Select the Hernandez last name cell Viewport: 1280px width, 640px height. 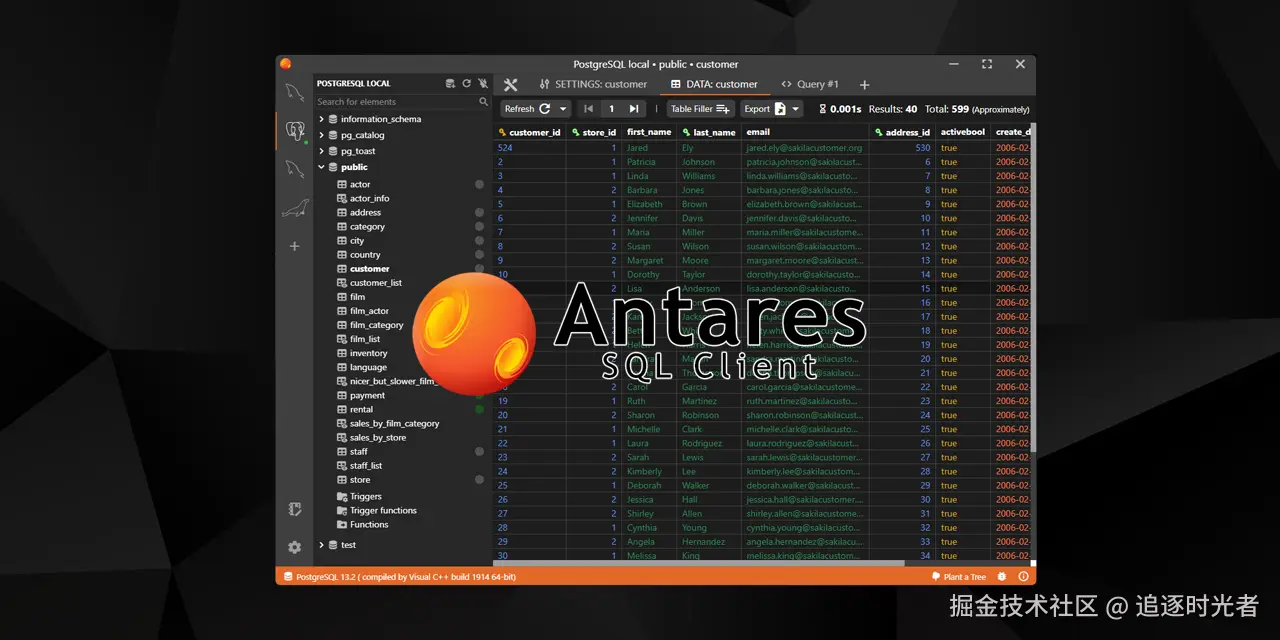pyautogui.click(x=709, y=542)
